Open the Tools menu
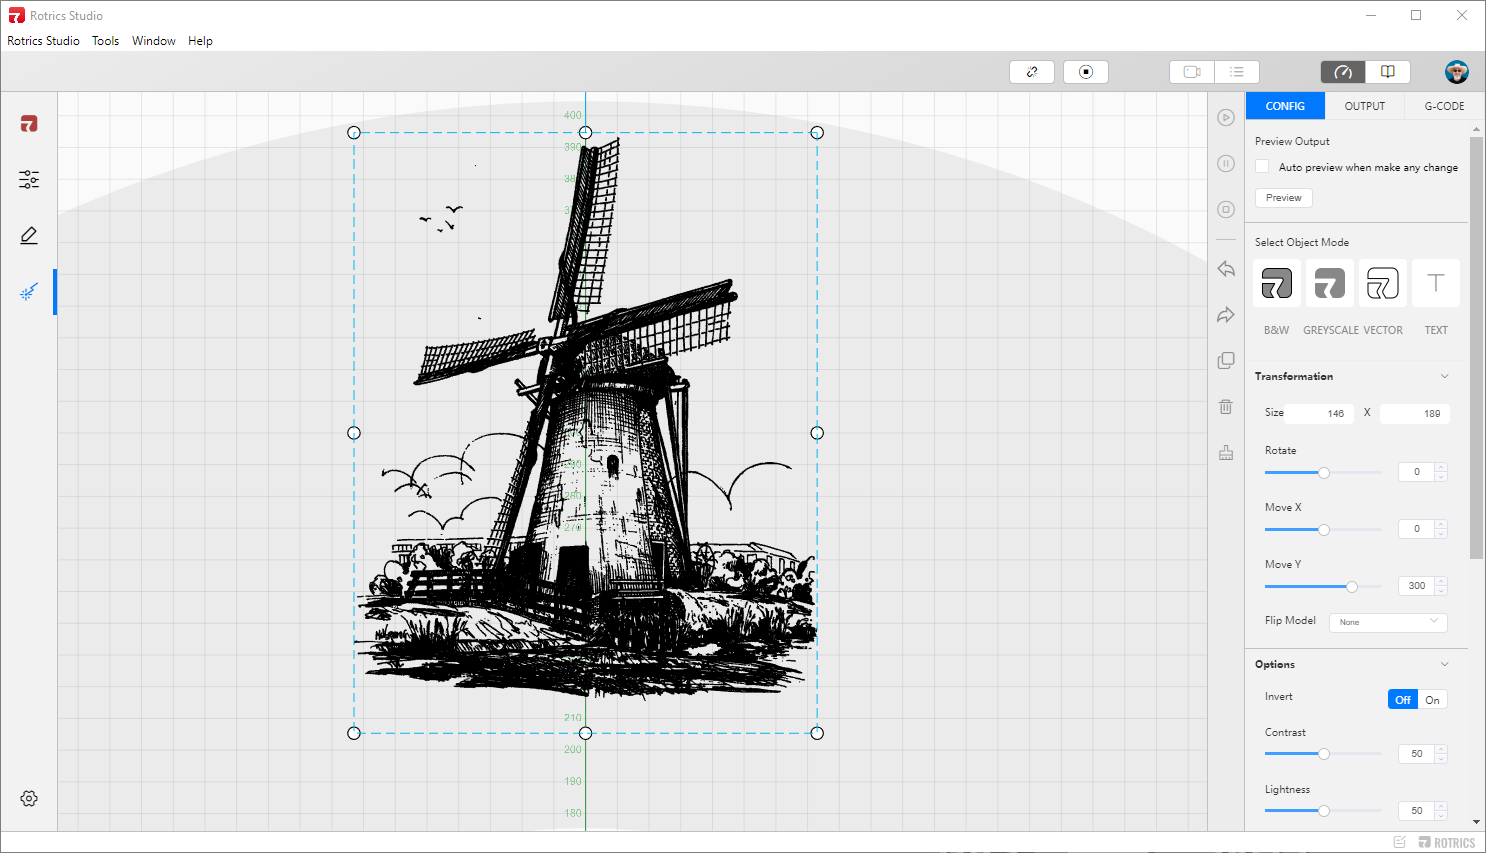The width and height of the screenshot is (1486, 853). [105, 41]
